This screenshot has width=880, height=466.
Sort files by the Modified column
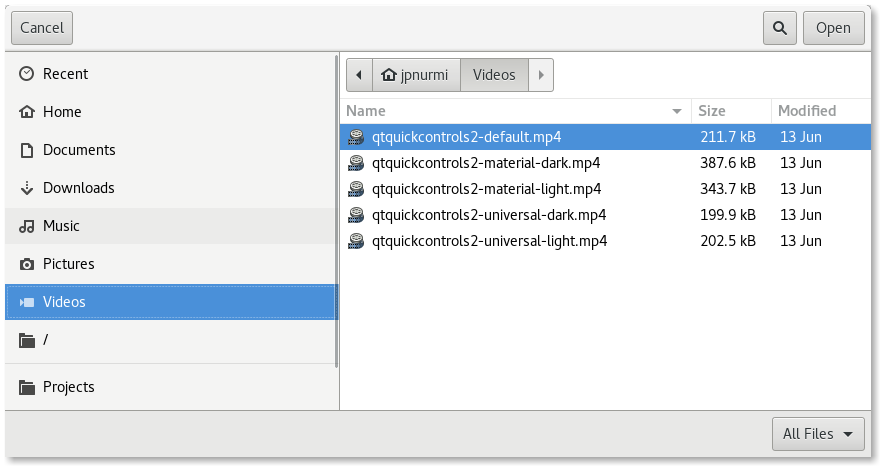coord(807,111)
